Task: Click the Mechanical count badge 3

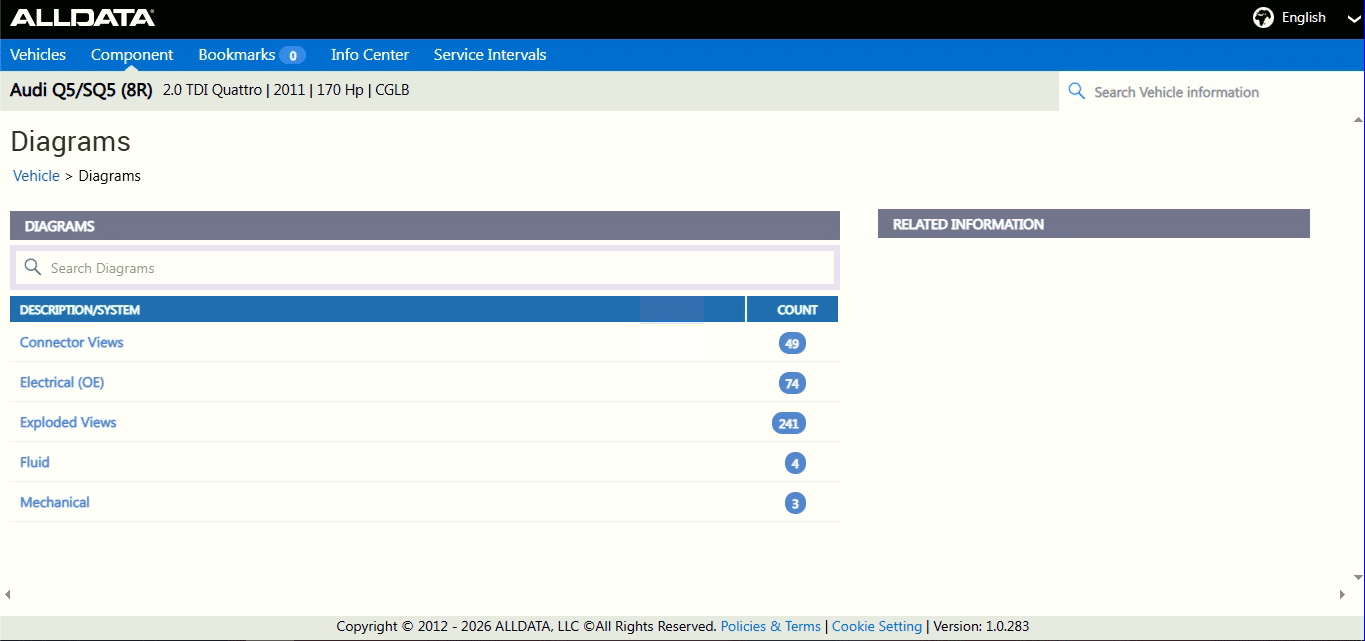Action: tap(795, 503)
